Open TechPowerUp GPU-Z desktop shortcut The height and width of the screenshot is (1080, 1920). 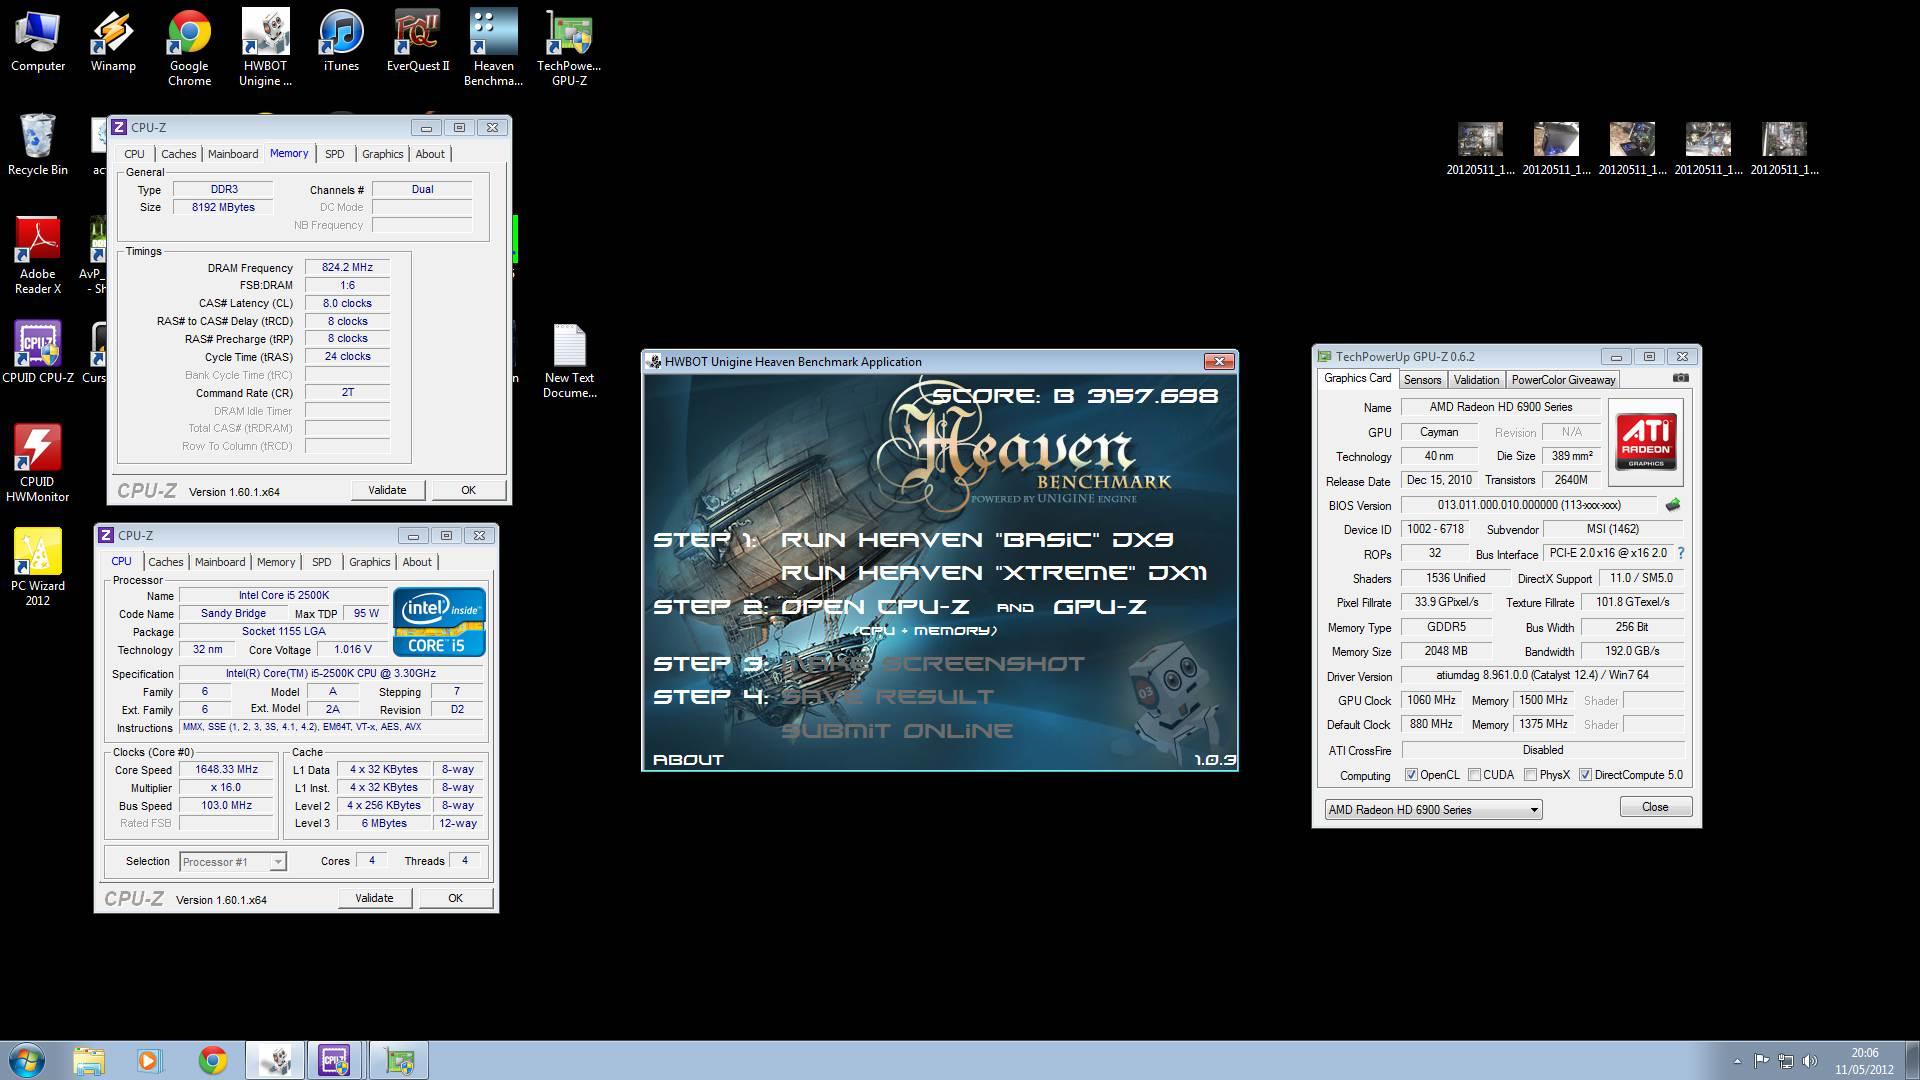click(x=569, y=49)
